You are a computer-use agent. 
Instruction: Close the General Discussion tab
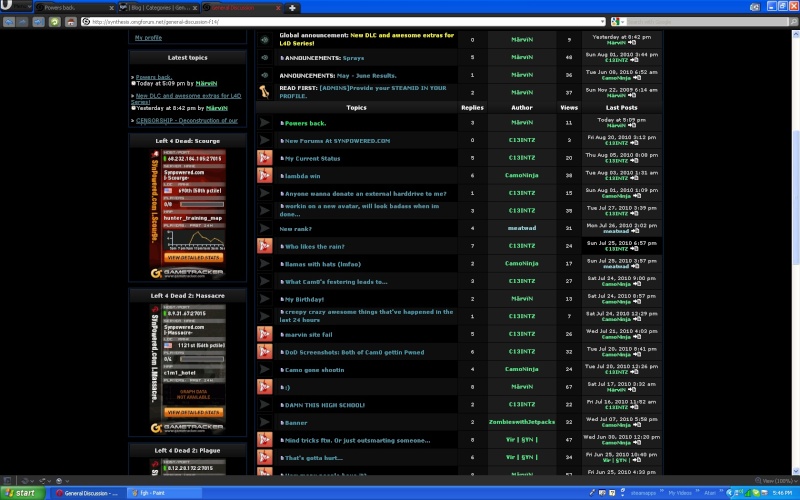point(278,8)
